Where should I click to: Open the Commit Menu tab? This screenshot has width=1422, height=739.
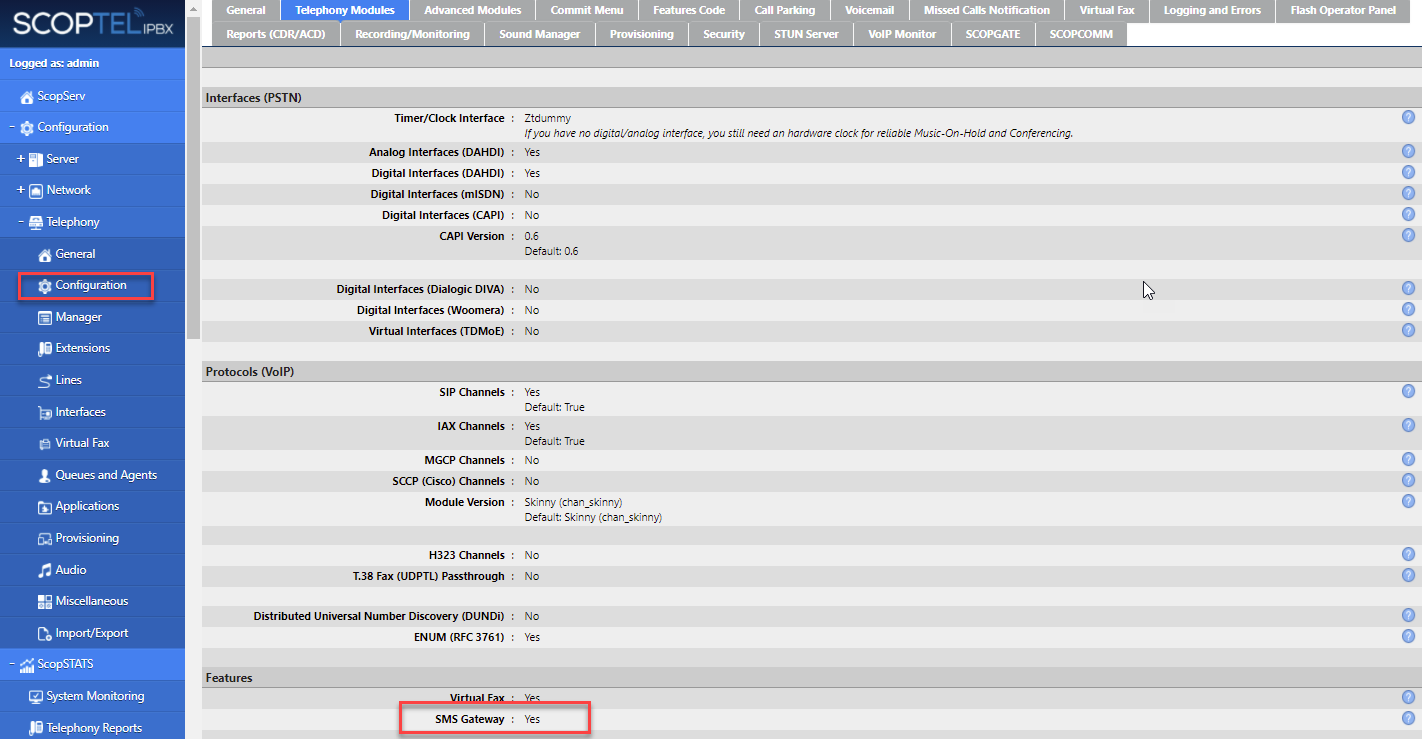[x=587, y=10]
